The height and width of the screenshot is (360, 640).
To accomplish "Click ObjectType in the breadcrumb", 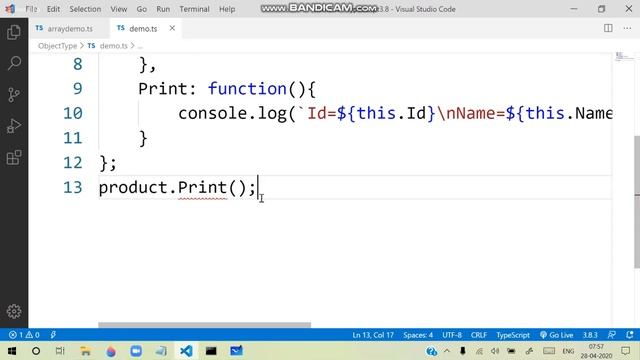I will coord(57,46).
